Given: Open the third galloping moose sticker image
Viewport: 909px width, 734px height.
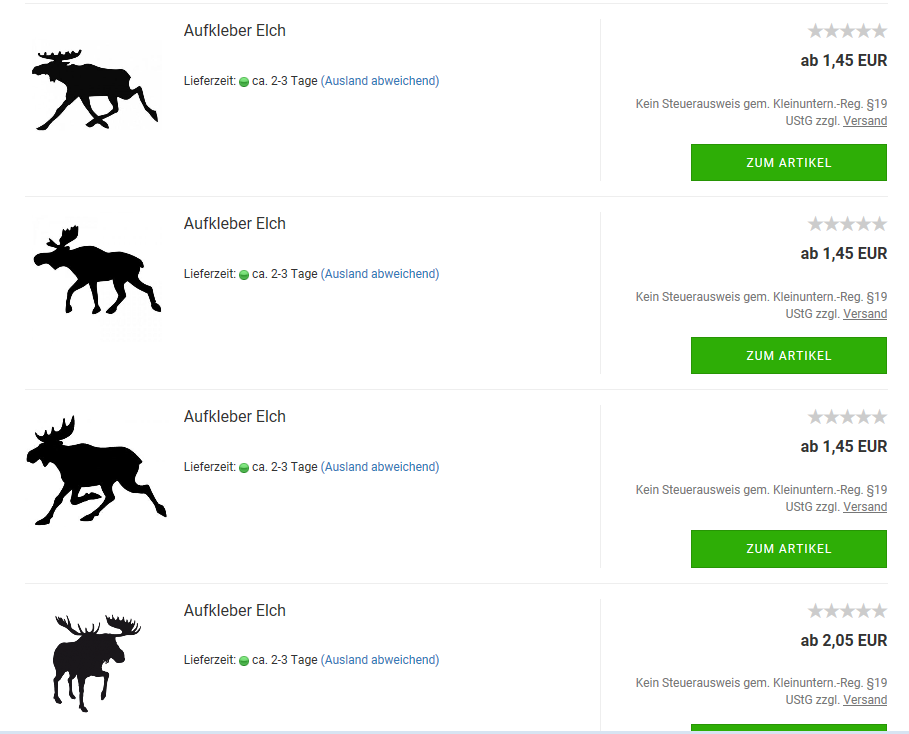Looking at the screenshot, I should click(96, 470).
